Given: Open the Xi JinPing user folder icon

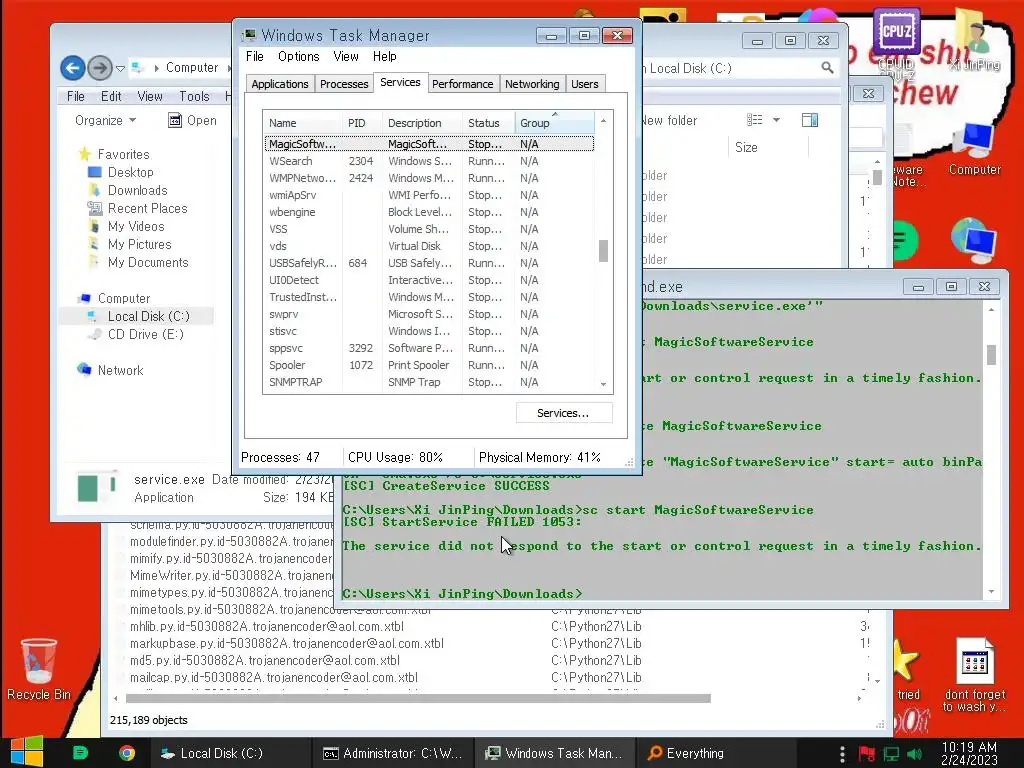Looking at the screenshot, I should pos(974,40).
